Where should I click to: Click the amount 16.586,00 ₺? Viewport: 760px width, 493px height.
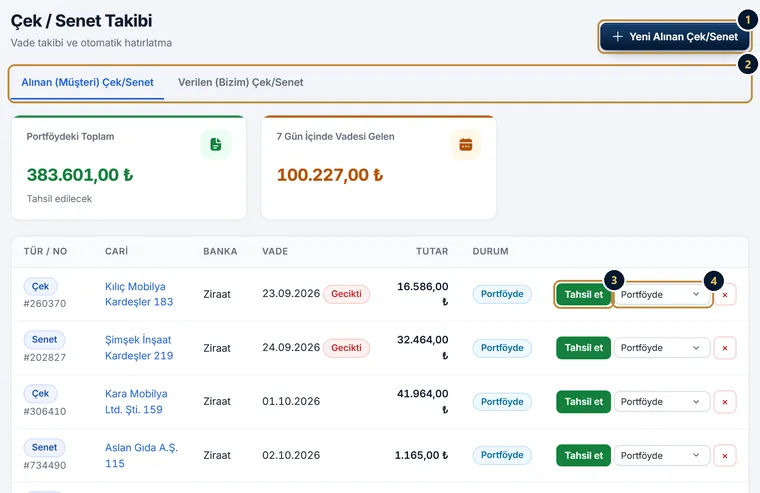423,294
